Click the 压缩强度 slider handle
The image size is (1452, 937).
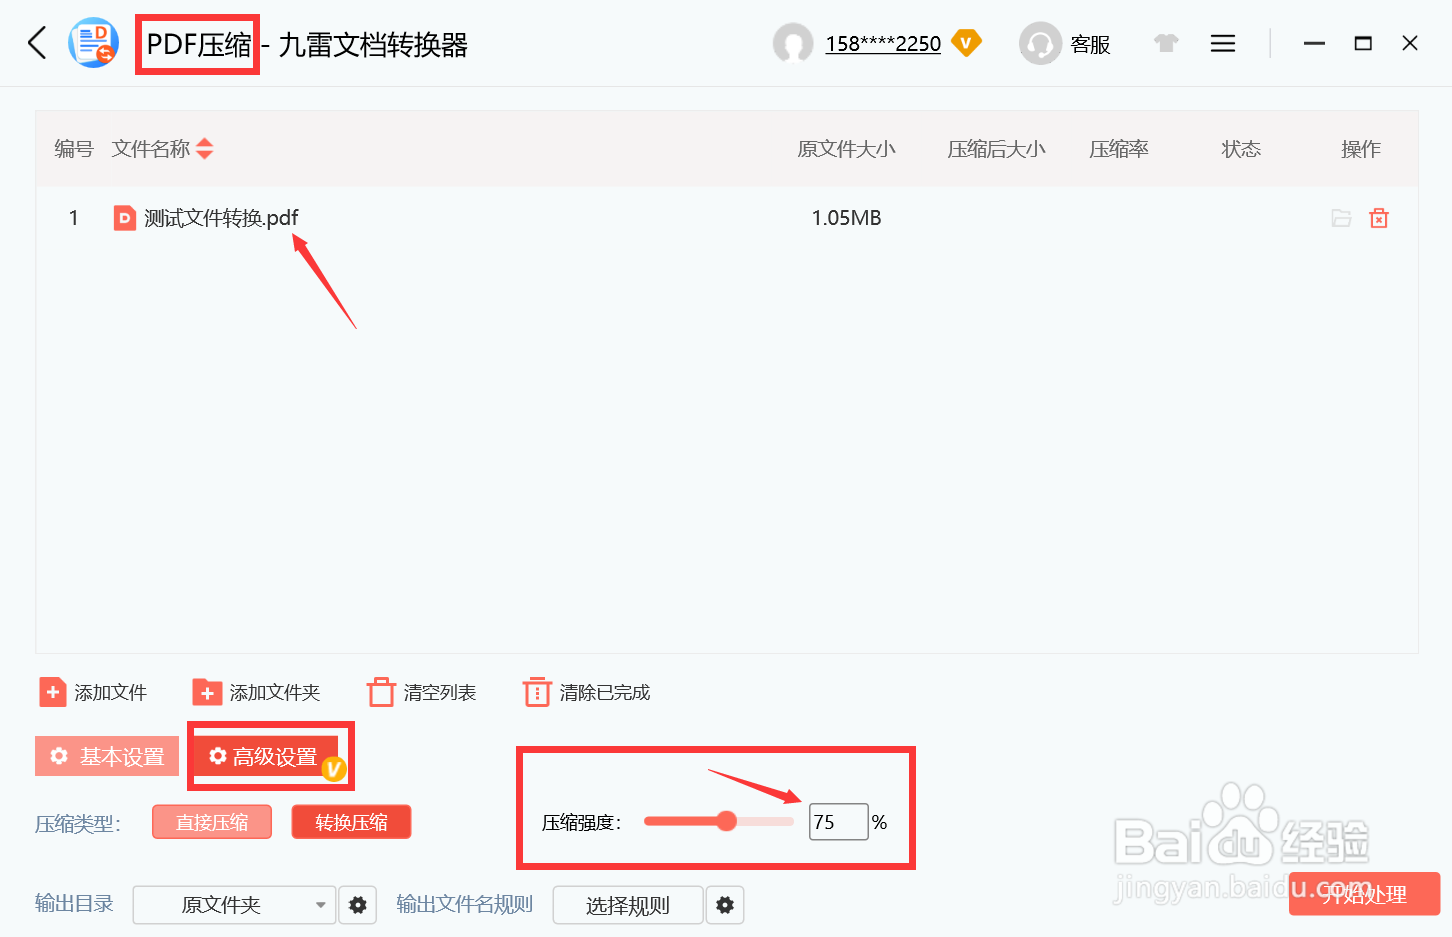click(x=727, y=821)
